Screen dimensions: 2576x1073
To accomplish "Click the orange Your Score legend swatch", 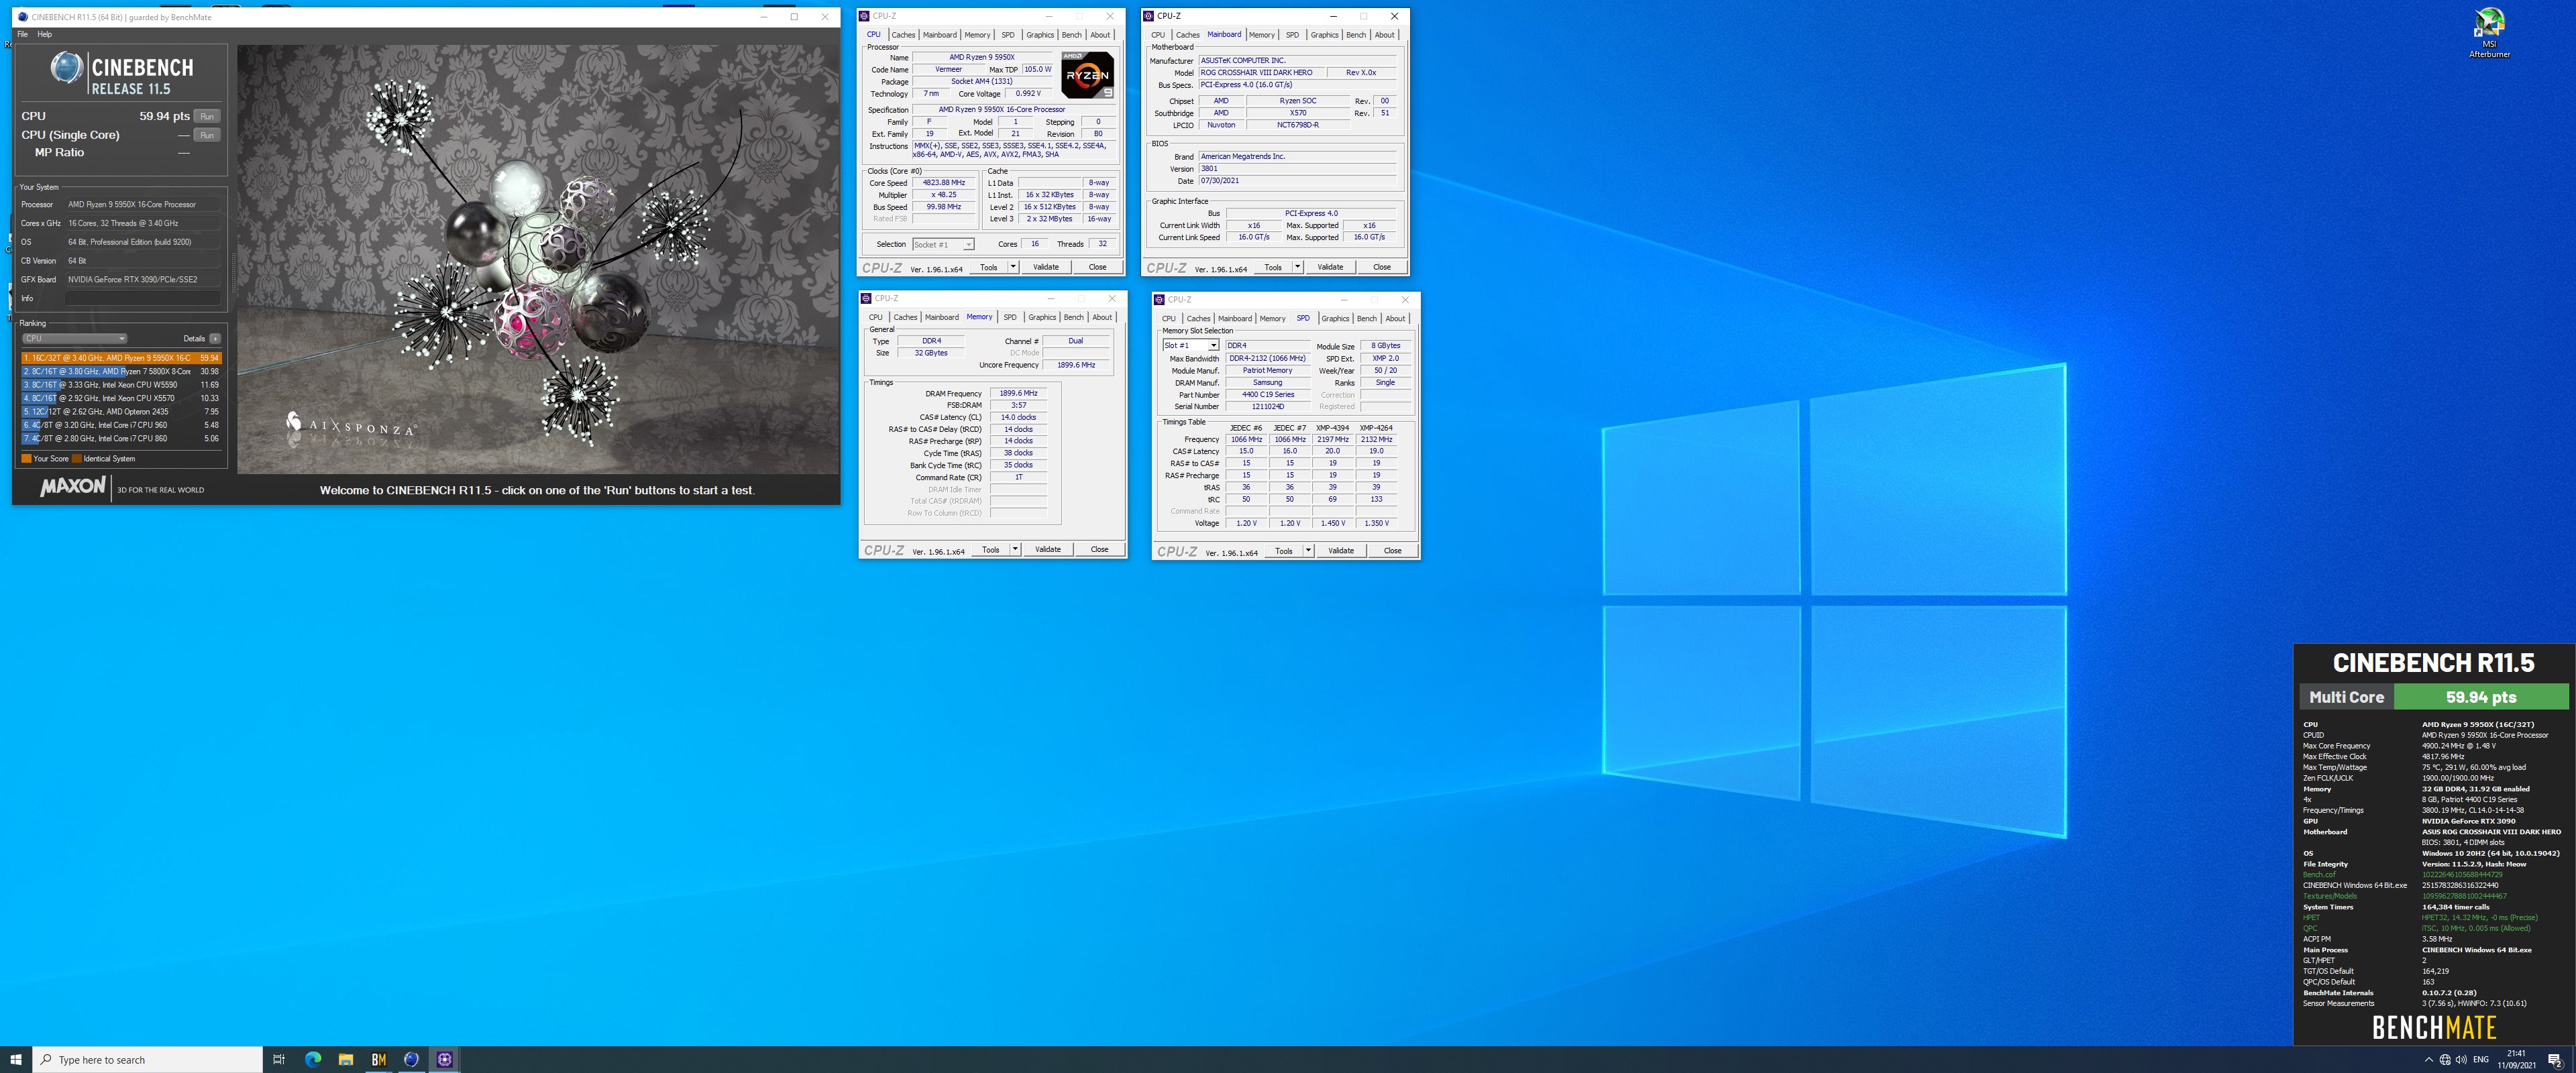I will [x=26, y=459].
